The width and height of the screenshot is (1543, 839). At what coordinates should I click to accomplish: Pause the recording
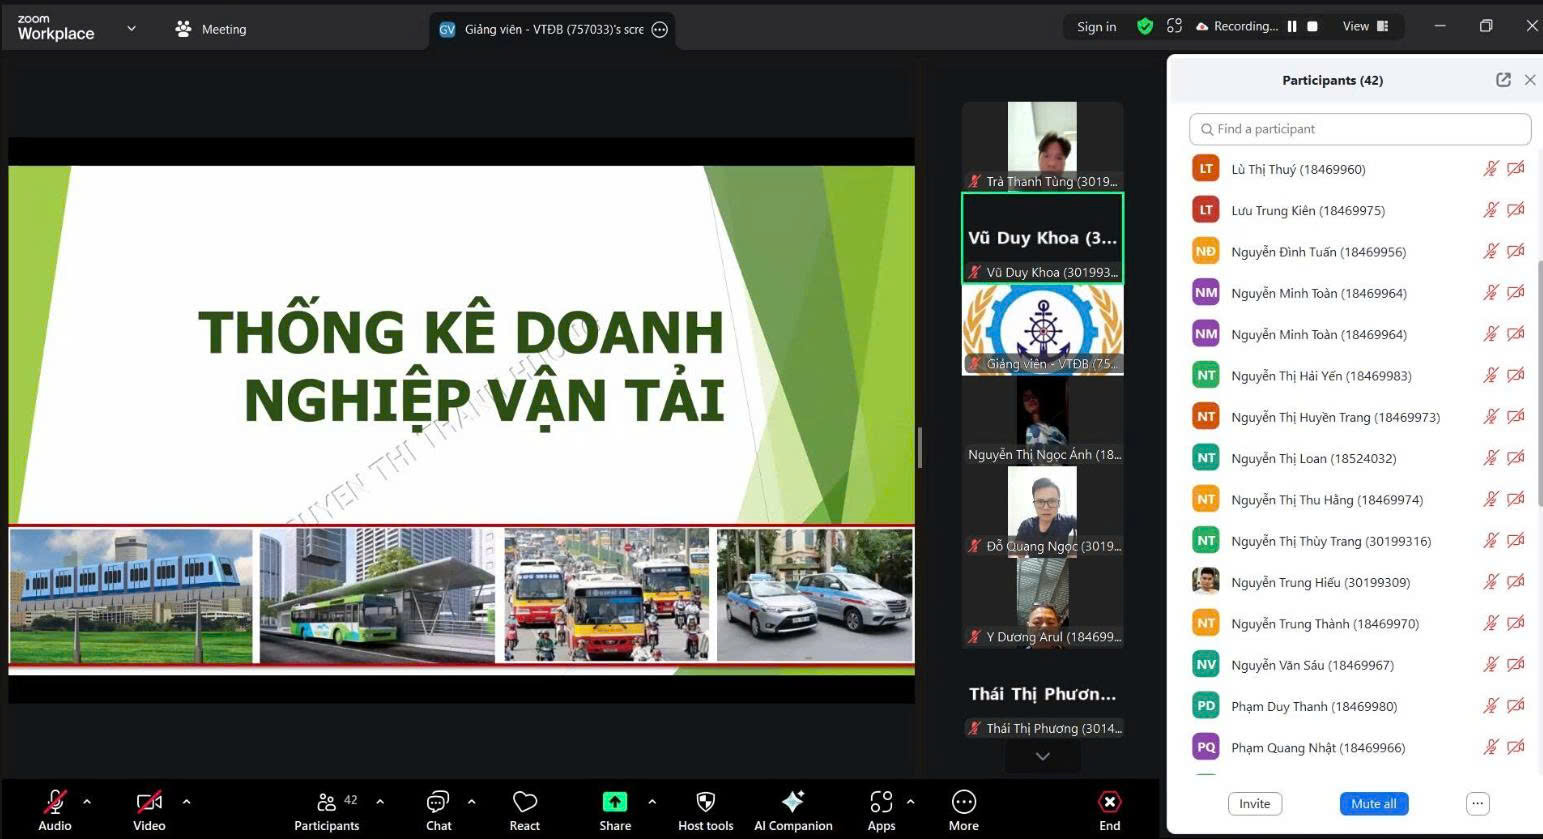pos(1292,27)
